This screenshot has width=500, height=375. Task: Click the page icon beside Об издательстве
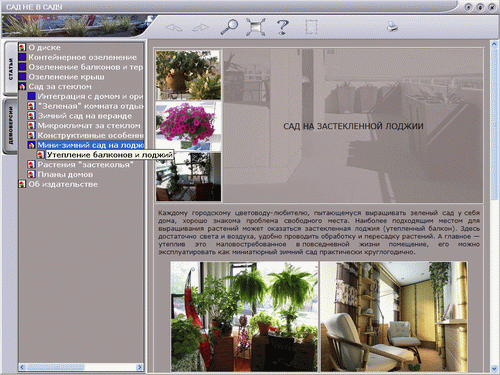point(22,184)
